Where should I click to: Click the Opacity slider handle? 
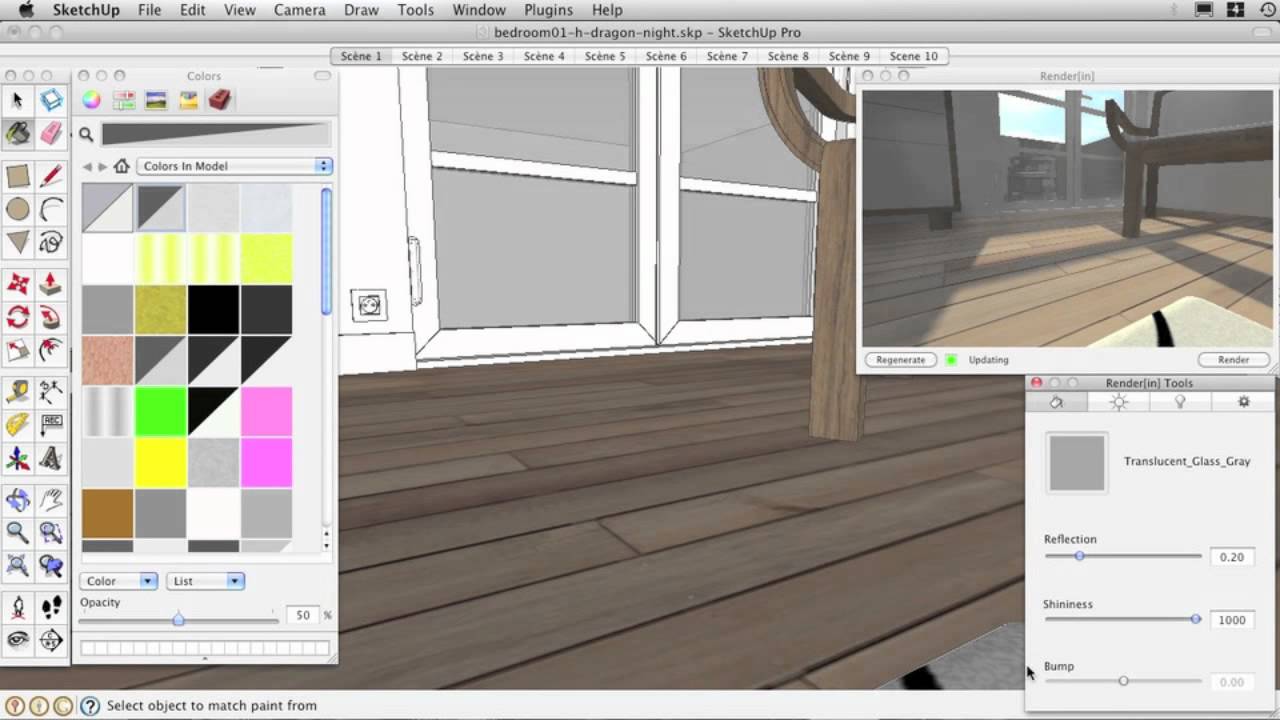click(x=178, y=619)
